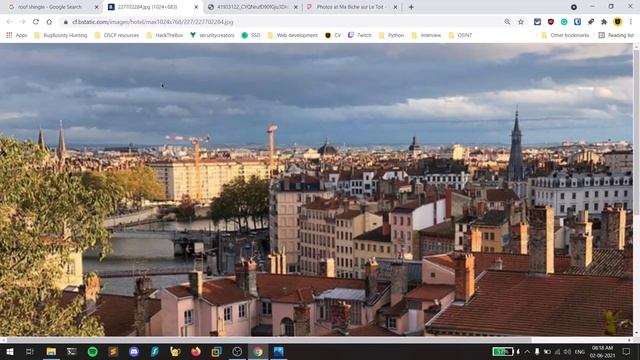The image size is (640, 360).
Task: Open Firefox from the taskbar
Action: click(196, 351)
